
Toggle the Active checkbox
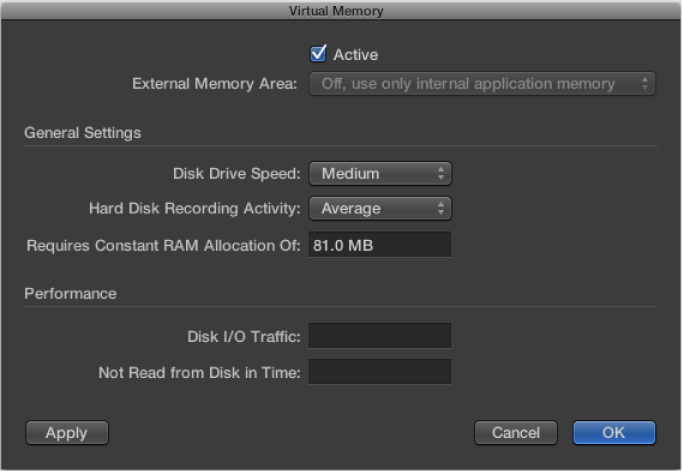pyautogui.click(x=319, y=54)
